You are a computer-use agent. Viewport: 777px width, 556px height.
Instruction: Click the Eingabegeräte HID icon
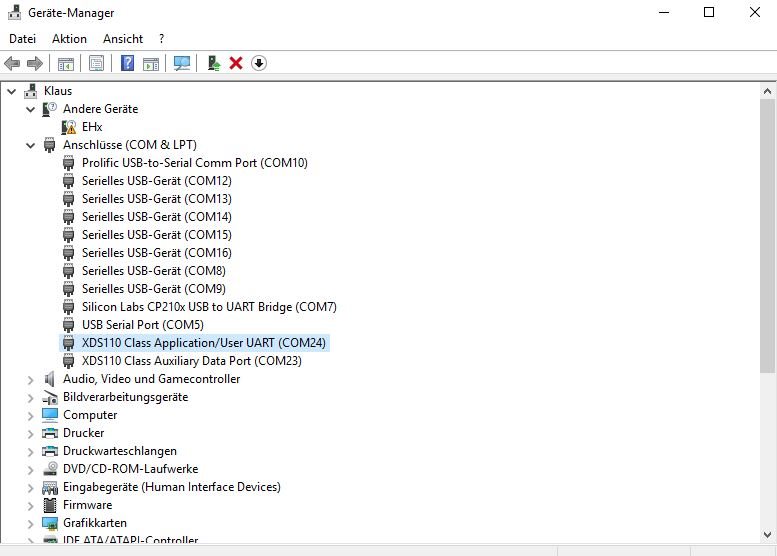(x=50, y=487)
